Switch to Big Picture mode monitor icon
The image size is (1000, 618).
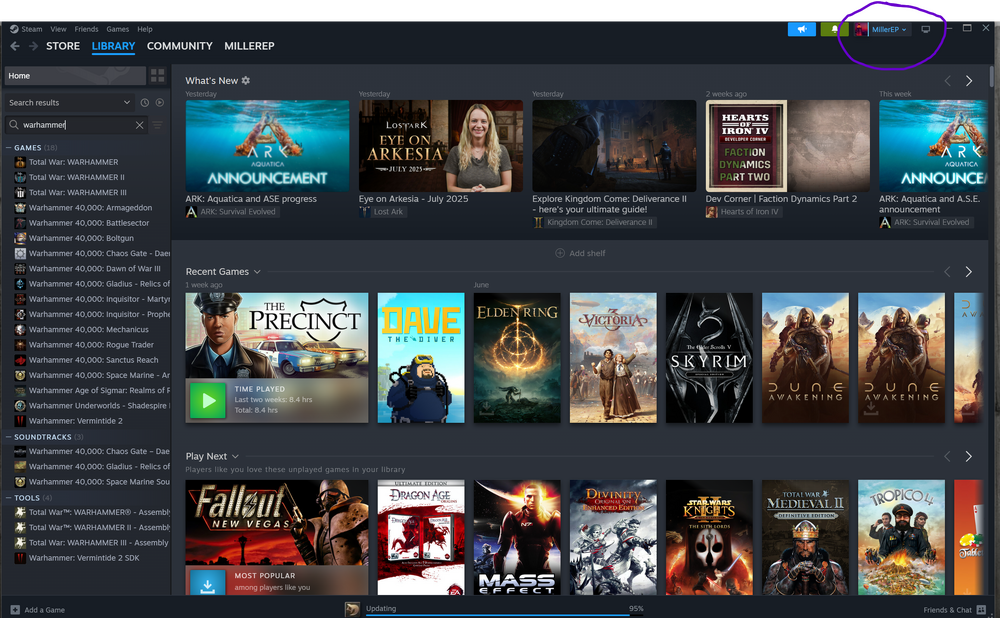point(926,29)
